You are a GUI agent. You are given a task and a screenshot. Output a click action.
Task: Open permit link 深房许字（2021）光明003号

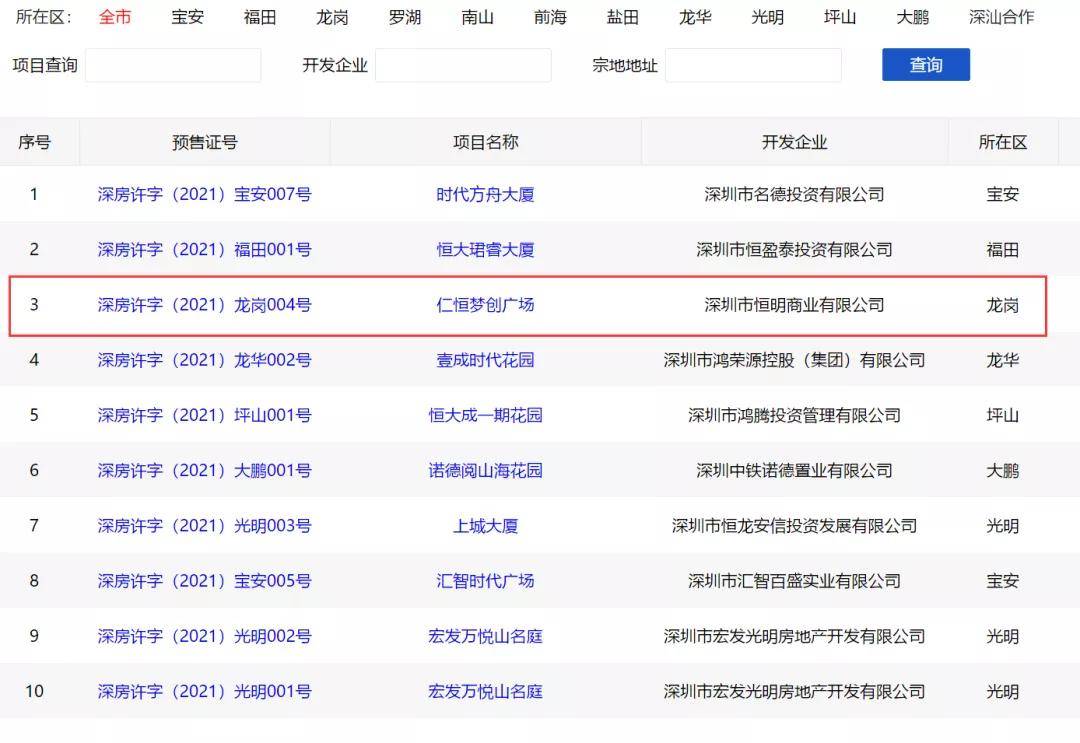(x=204, y=525)
